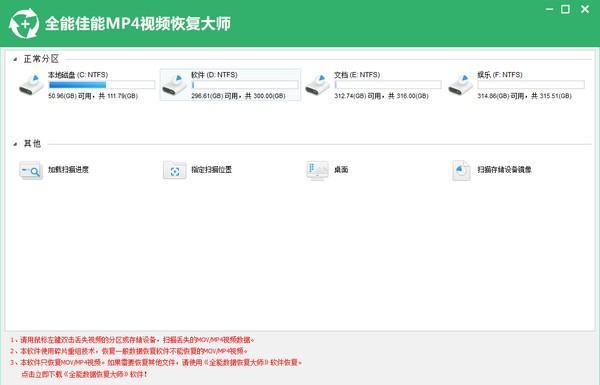Collapse the 其他 section
This screenshot has width=600, height=385.
click(x=15, y=144)
